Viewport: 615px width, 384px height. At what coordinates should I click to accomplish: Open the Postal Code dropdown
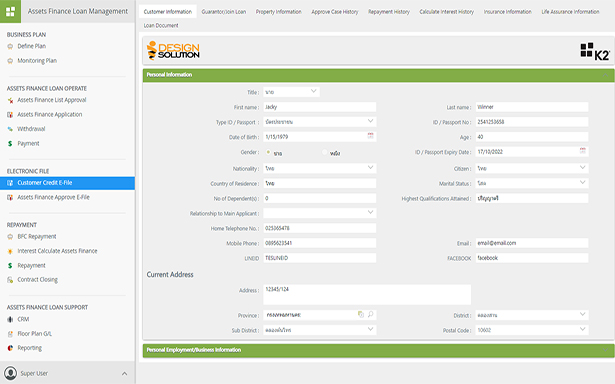point(532,330)
